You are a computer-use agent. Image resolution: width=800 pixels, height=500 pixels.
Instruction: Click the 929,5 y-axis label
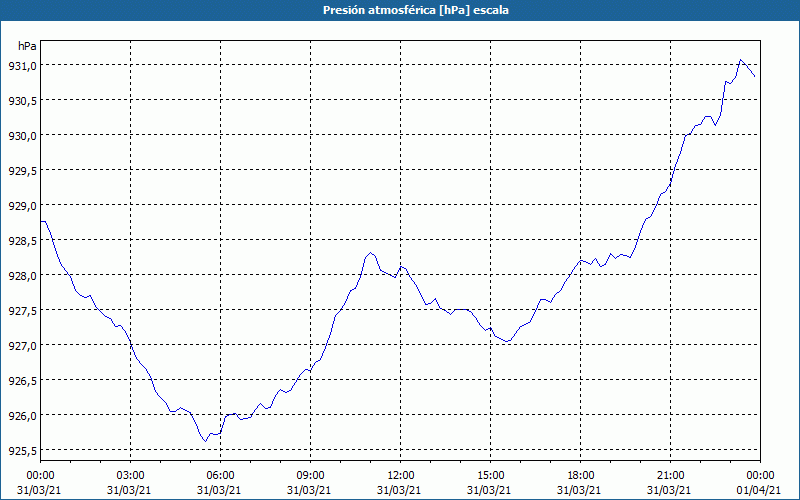click(22, 170)
